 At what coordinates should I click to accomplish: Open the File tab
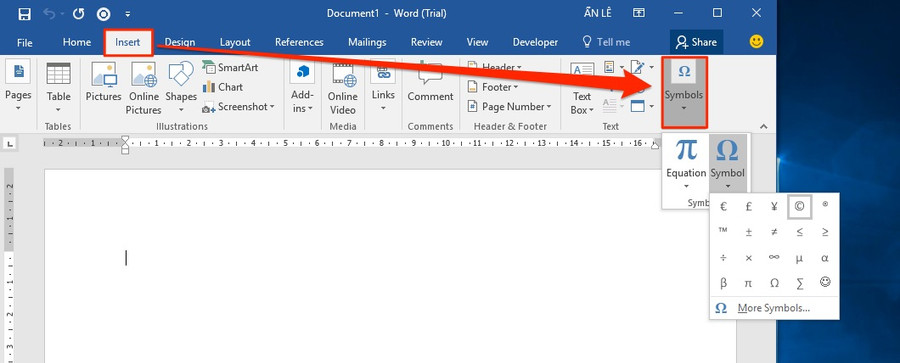pyautogui.click(x=25, y=43)
